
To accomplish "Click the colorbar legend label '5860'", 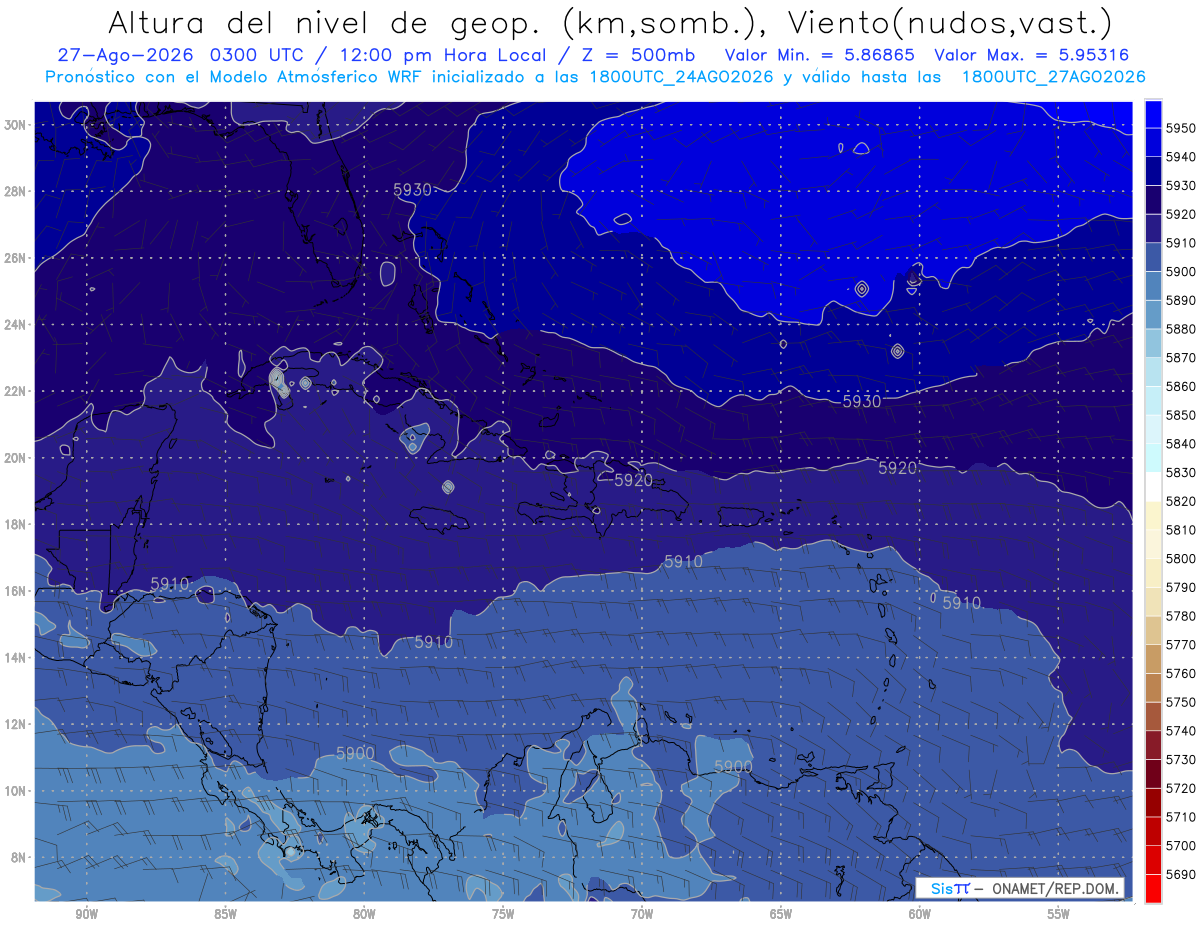I will point(1180,386).
